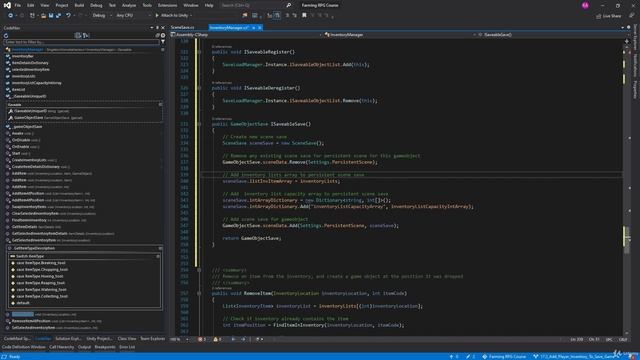Collapse the ISaveable region in CodeMaid
This screenshot has height=360, width=640.
pos(160,104)
